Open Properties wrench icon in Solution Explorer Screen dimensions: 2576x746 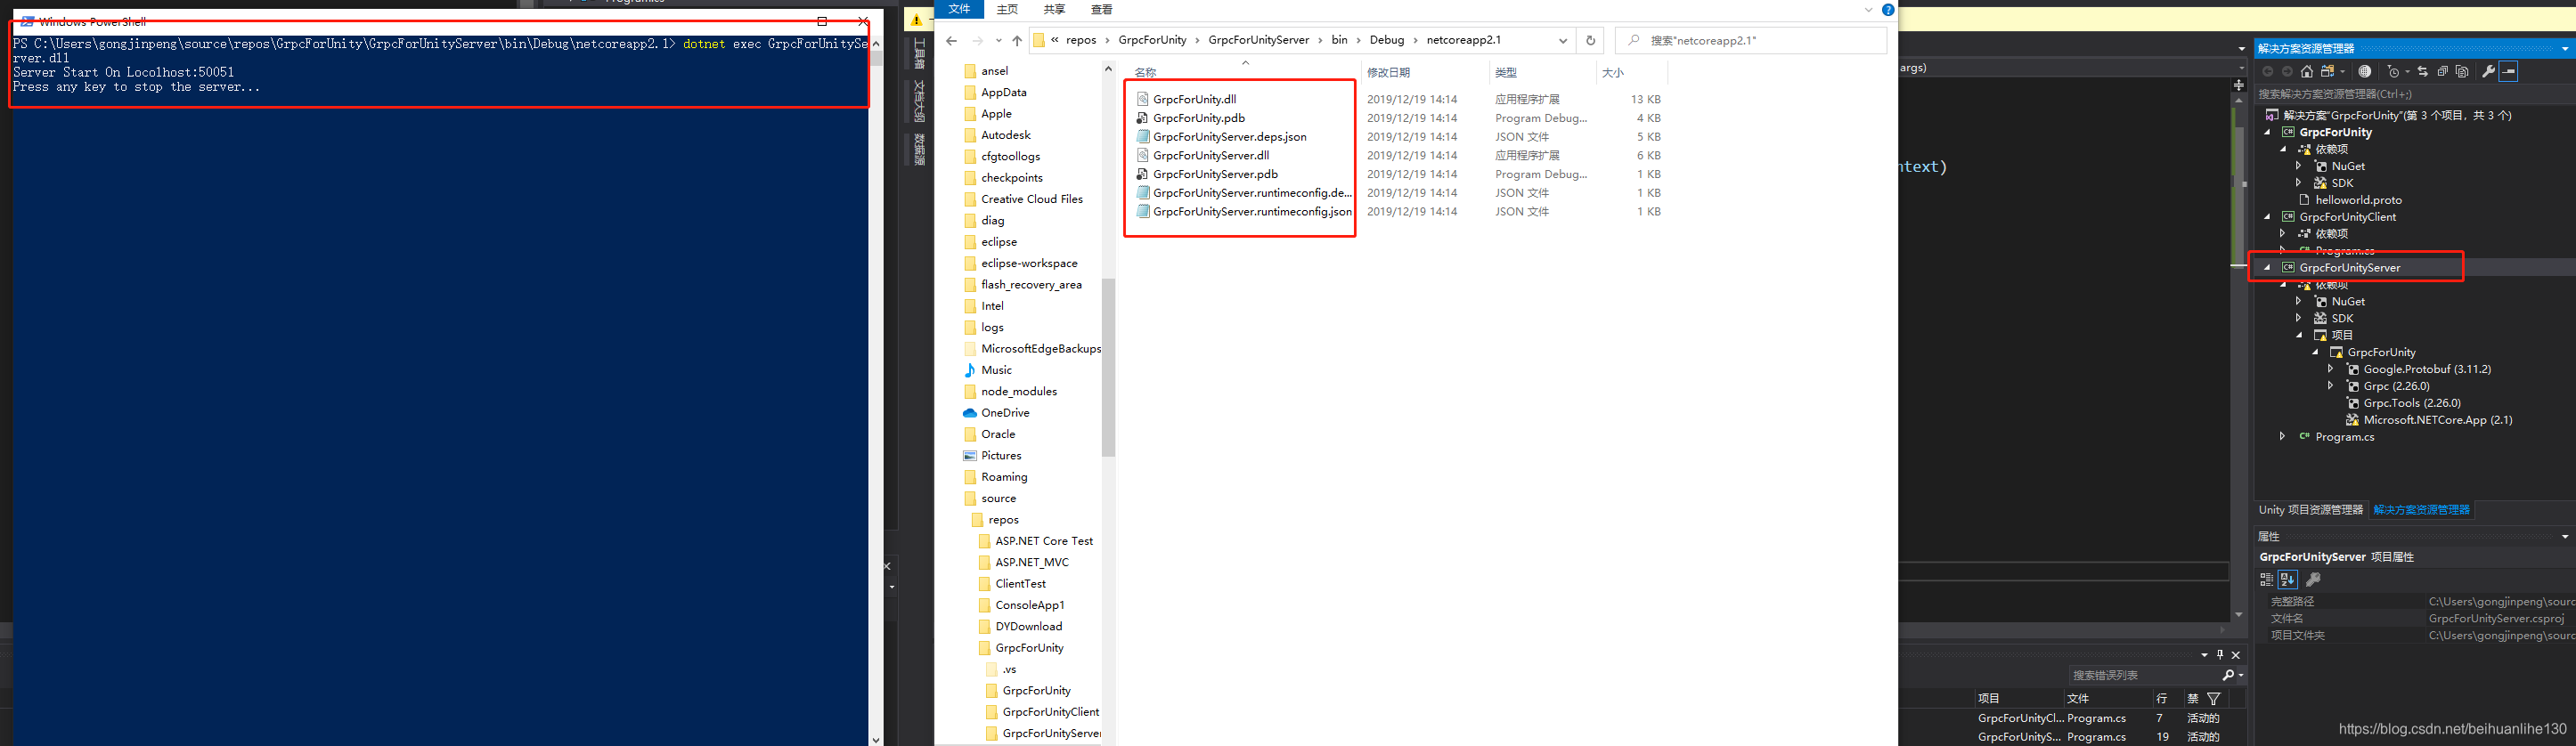click(2488, 71)
